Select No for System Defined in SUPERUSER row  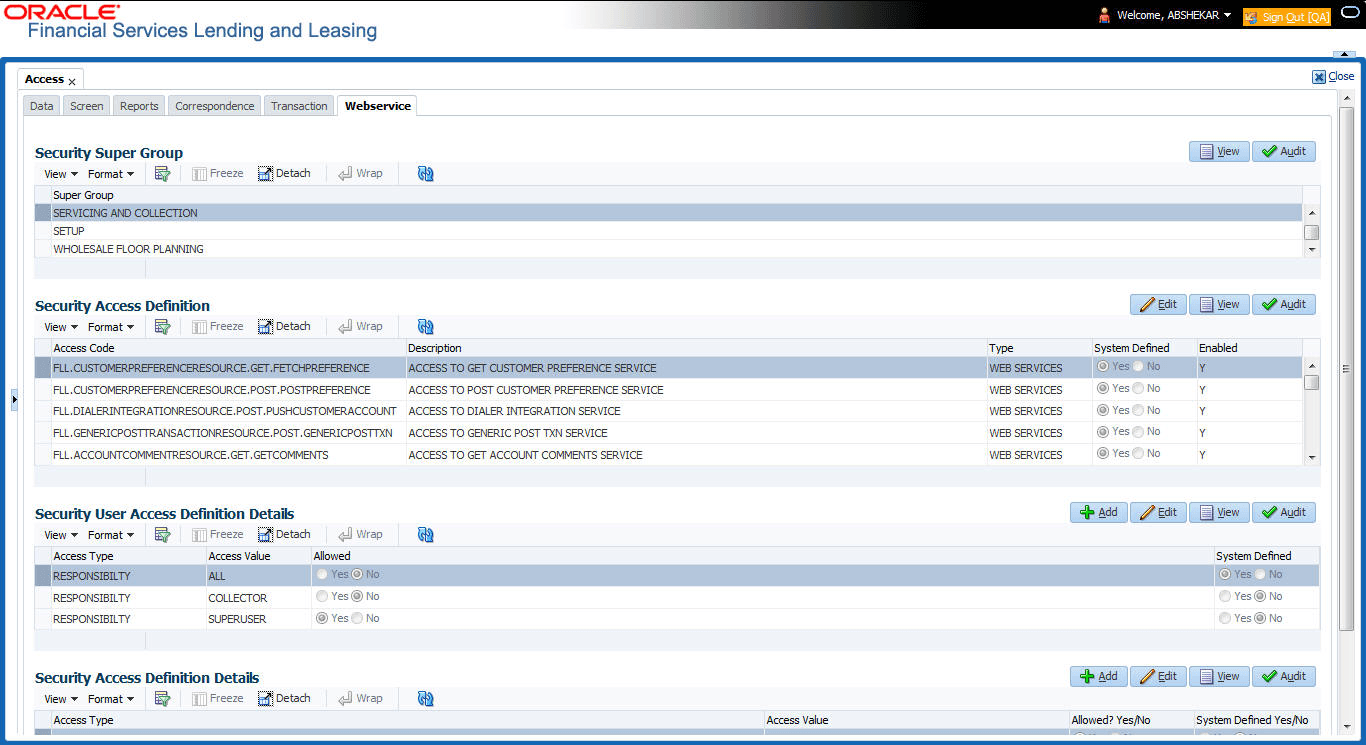coord(1259,619)
